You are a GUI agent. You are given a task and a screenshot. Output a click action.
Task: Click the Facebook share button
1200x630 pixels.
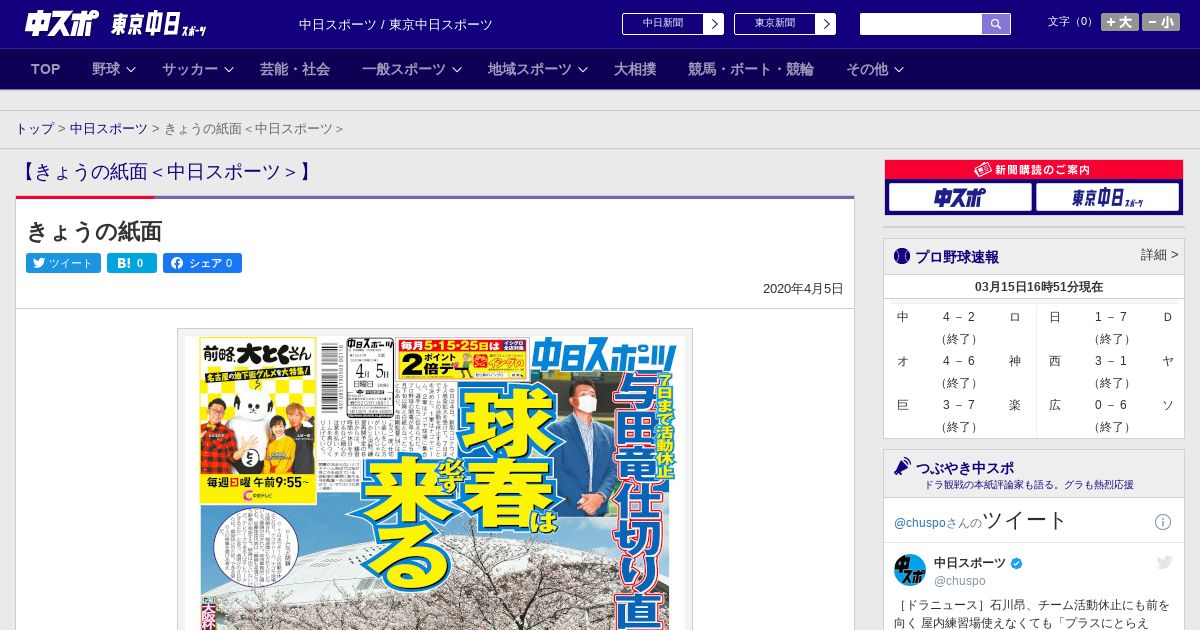(x=202, y=263)
